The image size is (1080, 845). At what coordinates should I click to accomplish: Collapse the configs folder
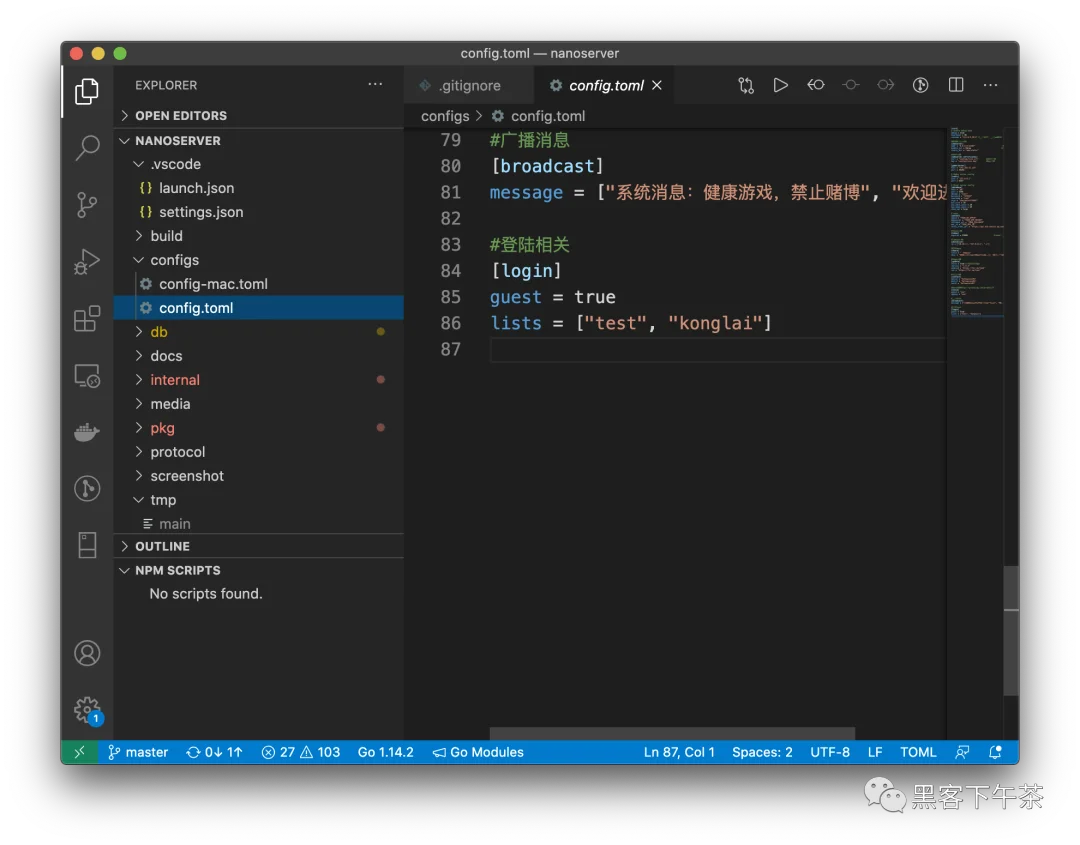(x=259, y=260)
